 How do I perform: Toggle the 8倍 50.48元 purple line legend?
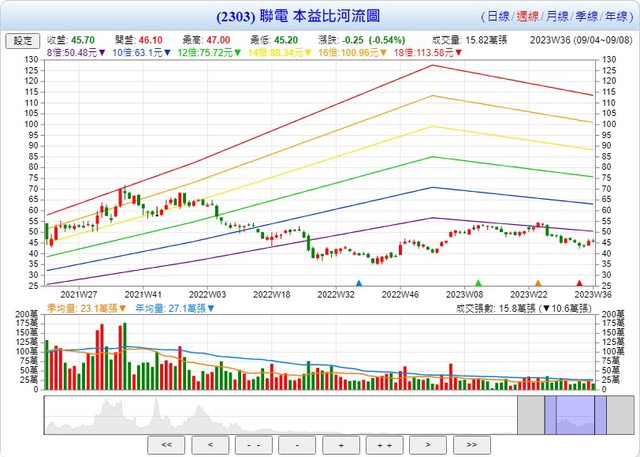pyautogui.click(x=78, y=52)
